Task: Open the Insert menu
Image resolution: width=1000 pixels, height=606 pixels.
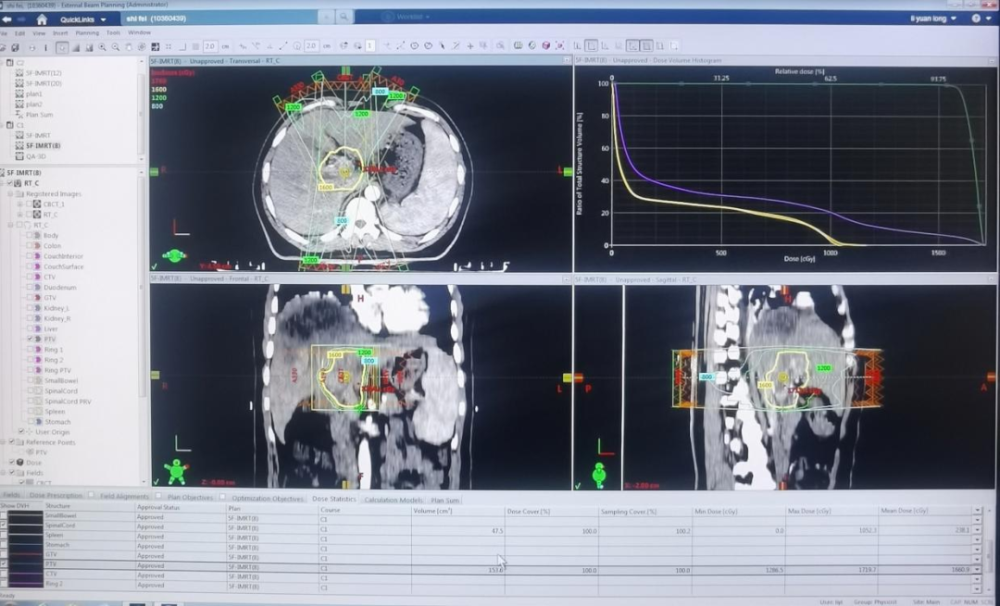Action: point(60,33)
